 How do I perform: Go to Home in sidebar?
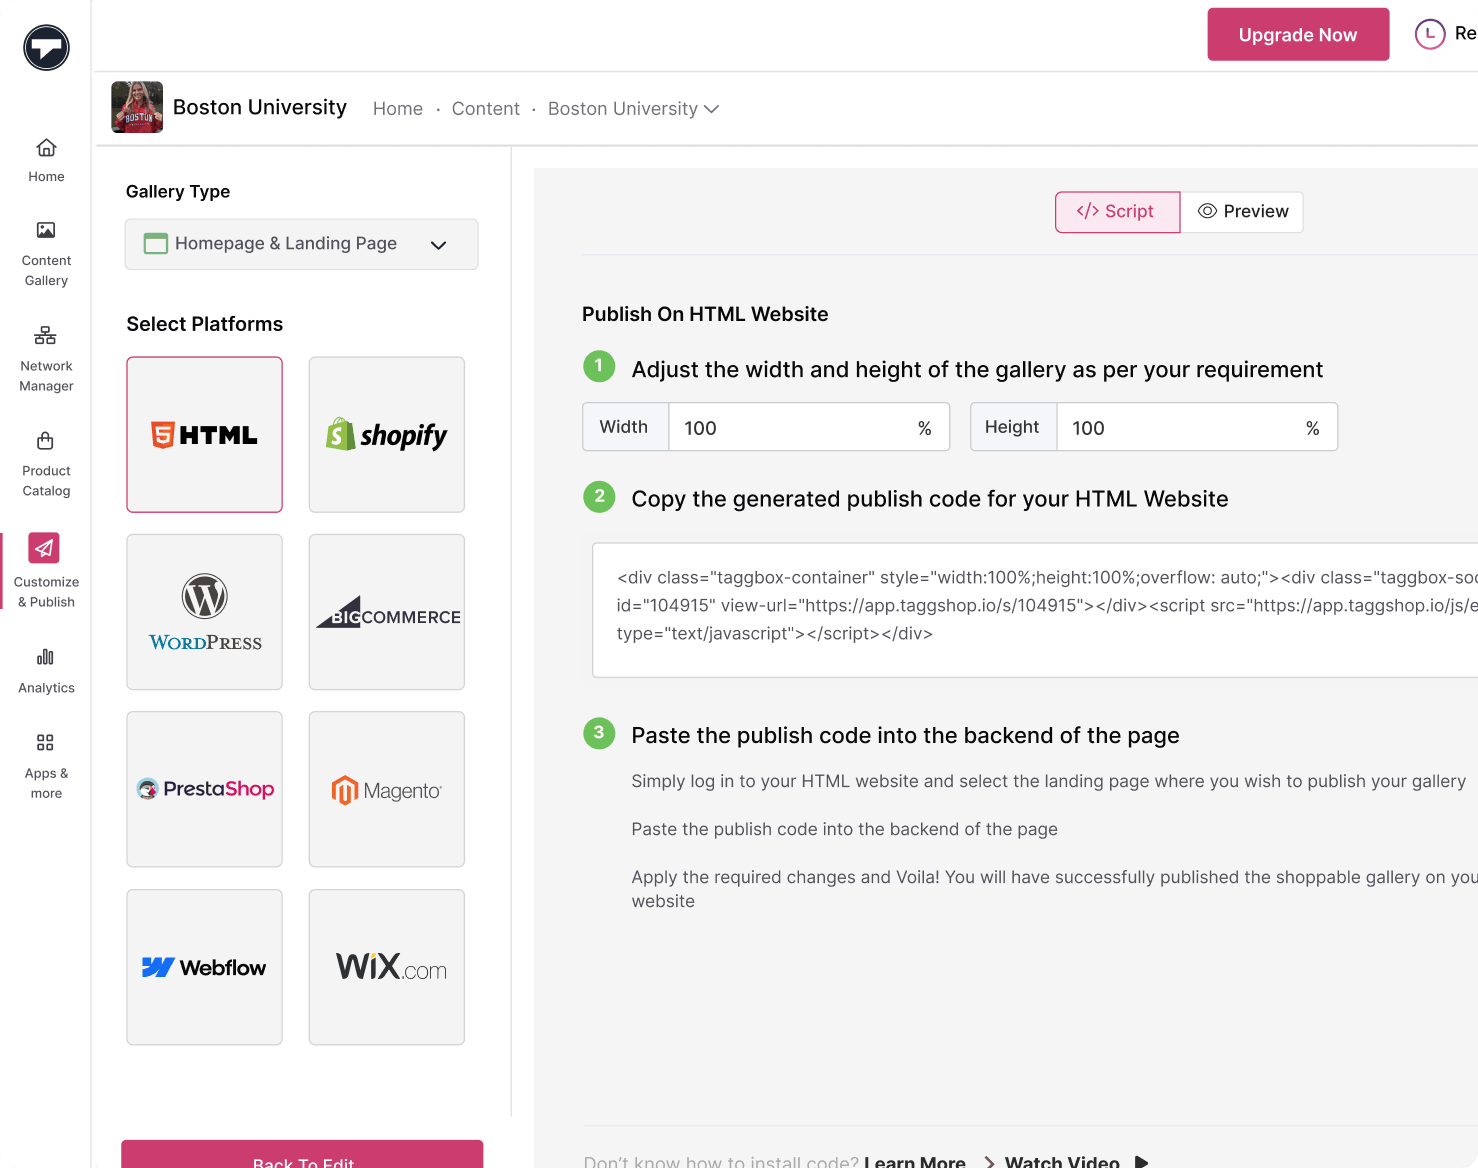(x=46, y=161)
